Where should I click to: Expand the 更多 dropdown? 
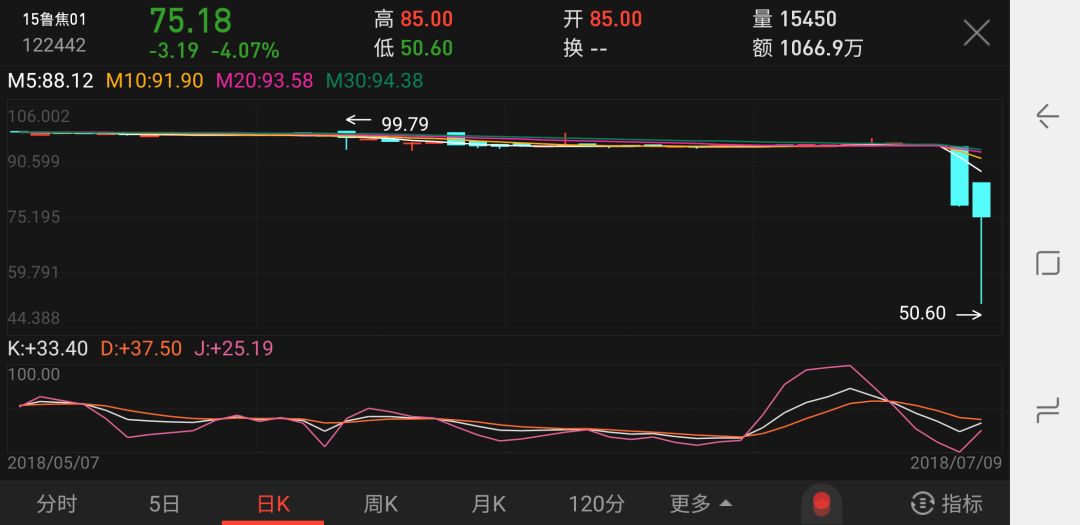[x=700, y=504]
